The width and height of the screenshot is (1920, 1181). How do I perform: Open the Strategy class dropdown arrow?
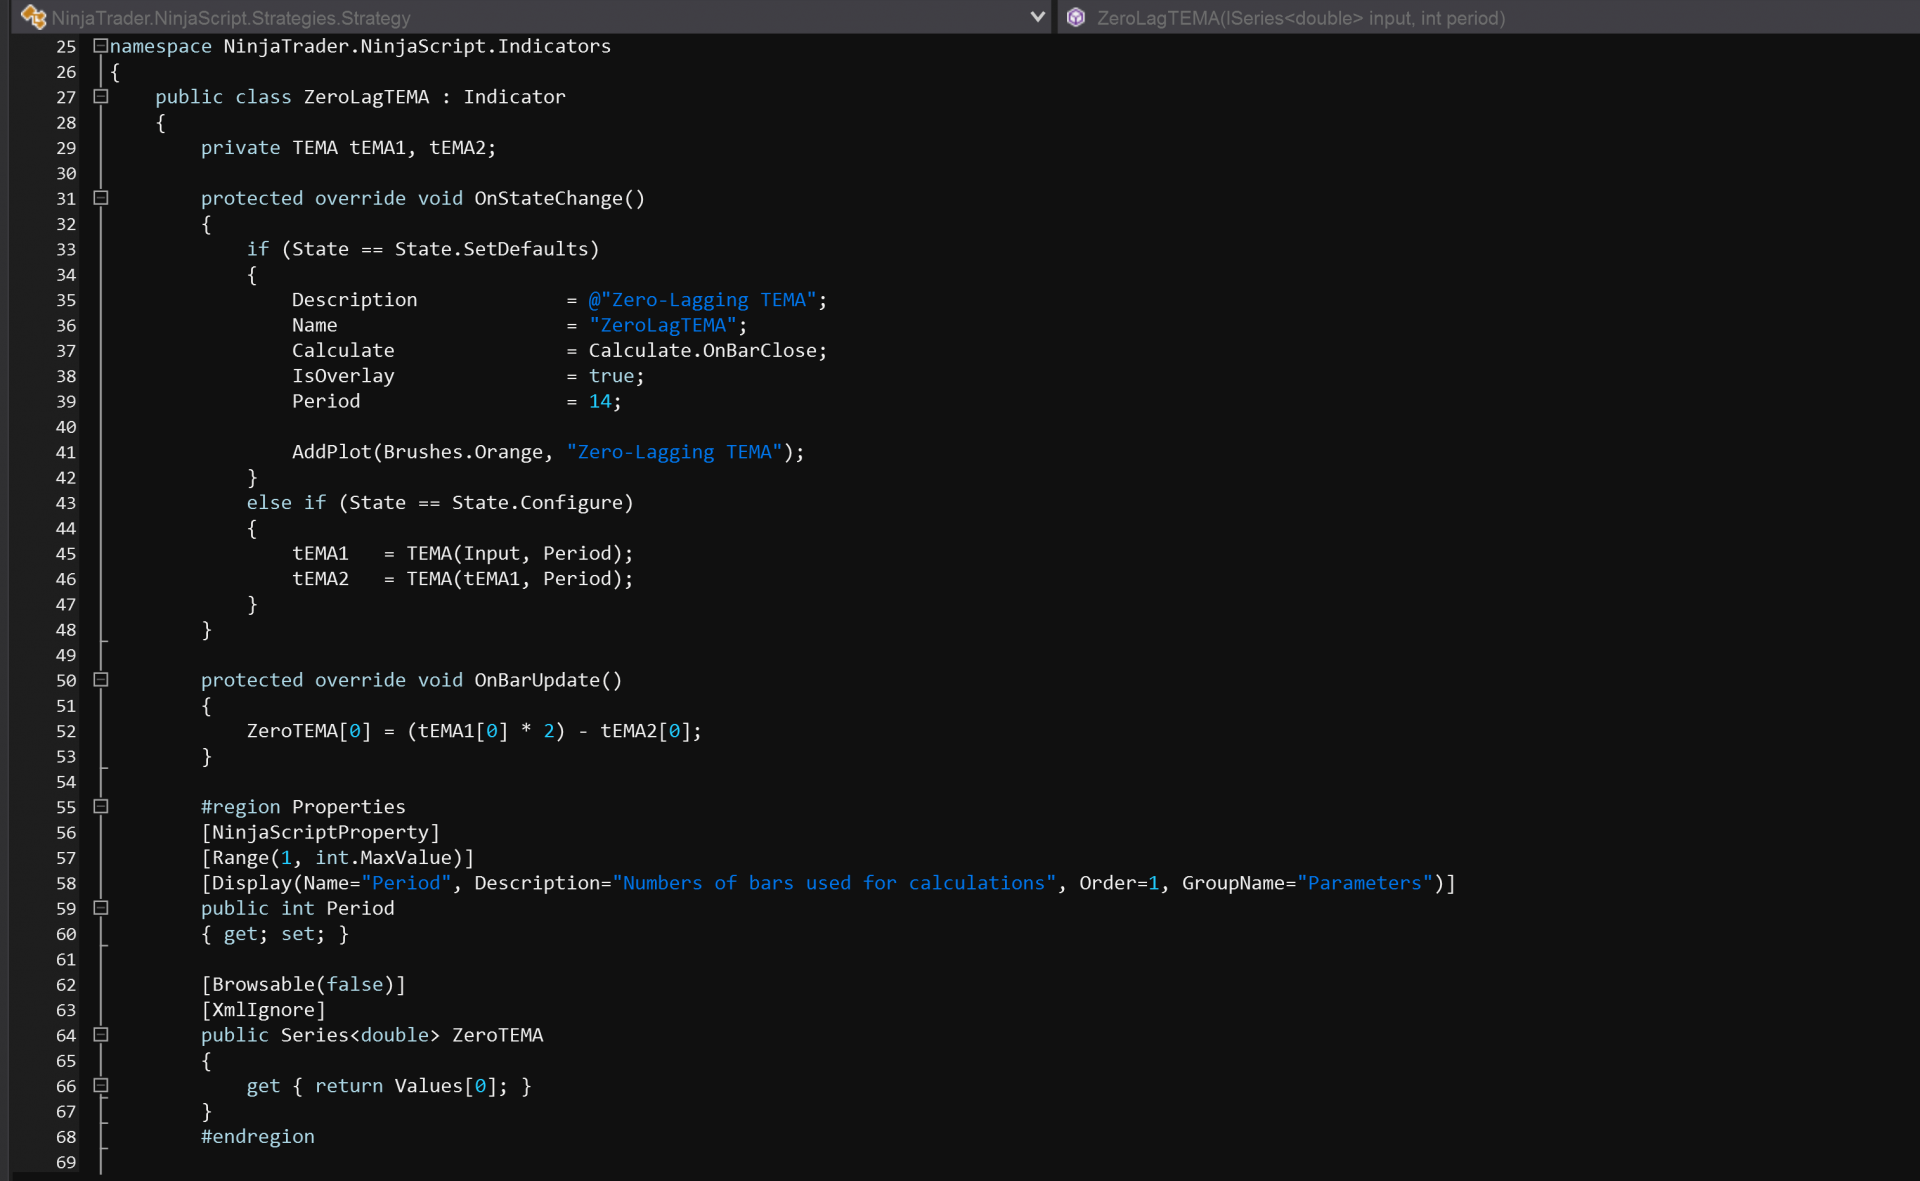(x=1037, y=17)
